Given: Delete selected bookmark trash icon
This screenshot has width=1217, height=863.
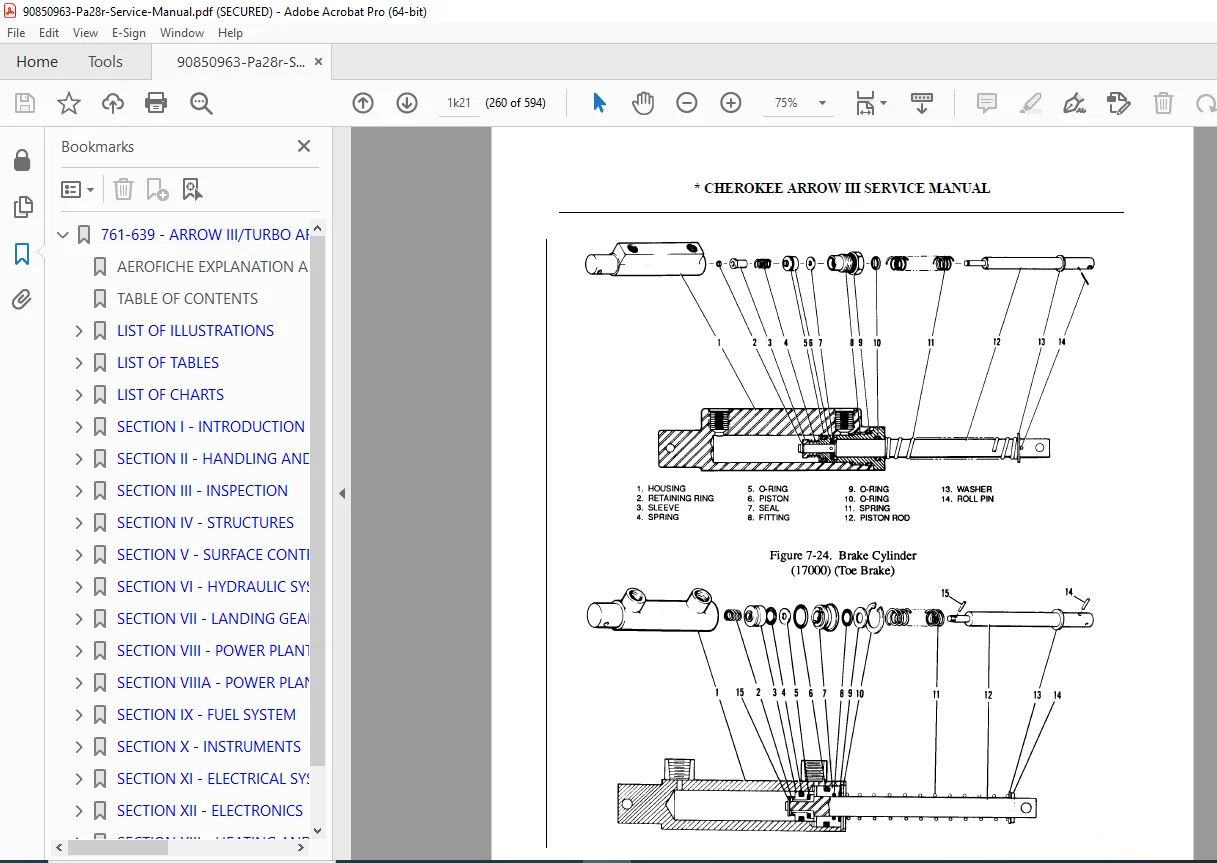Looking at the screenshot, I should (x=123, y=189).
